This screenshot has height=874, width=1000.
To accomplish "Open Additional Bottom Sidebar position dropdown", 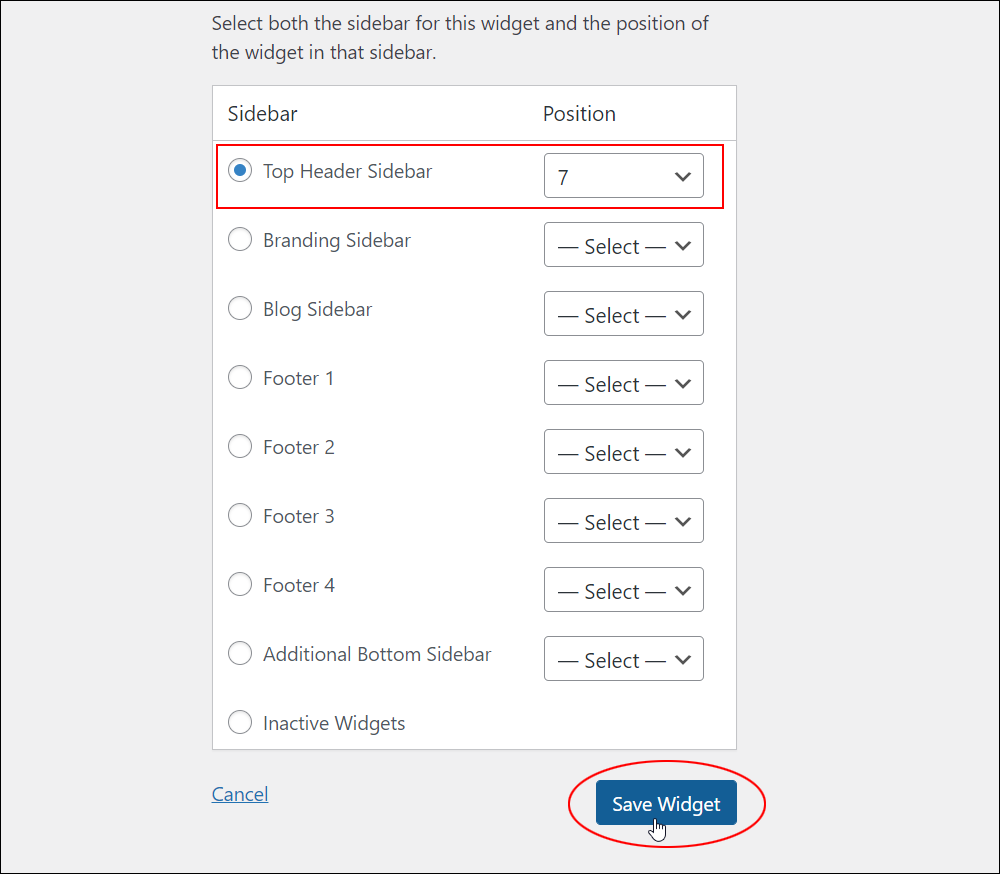I will (x=624, y=658).
